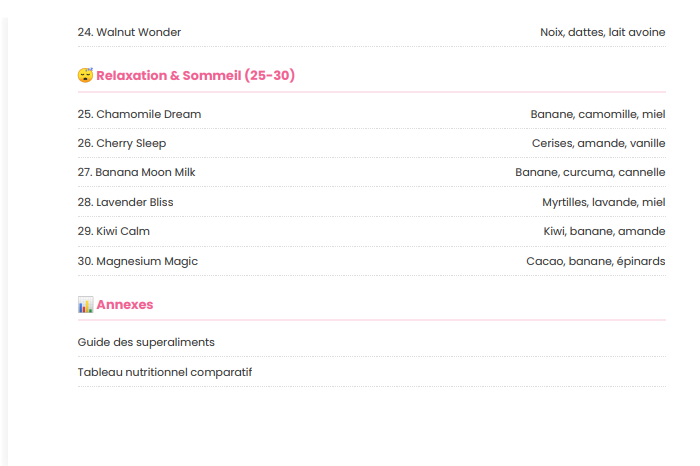Jump to the Banana Moon Milk recipe
This screenshot has width=700, height=466.
click(x=136, y=172)
